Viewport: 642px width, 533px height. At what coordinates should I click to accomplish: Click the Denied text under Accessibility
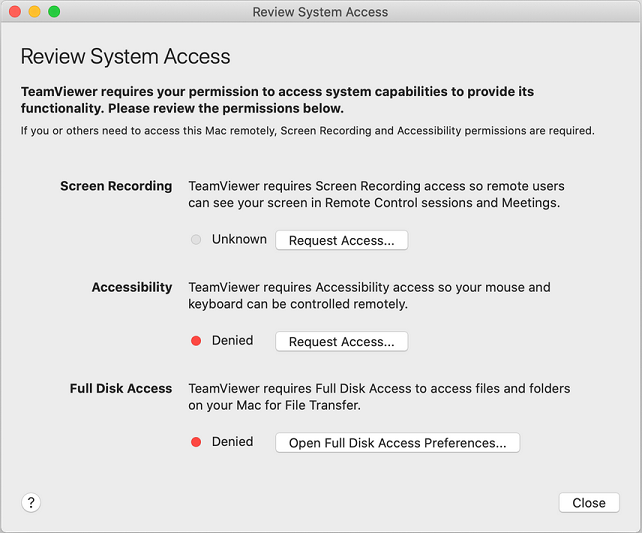[x=232, y=341]
